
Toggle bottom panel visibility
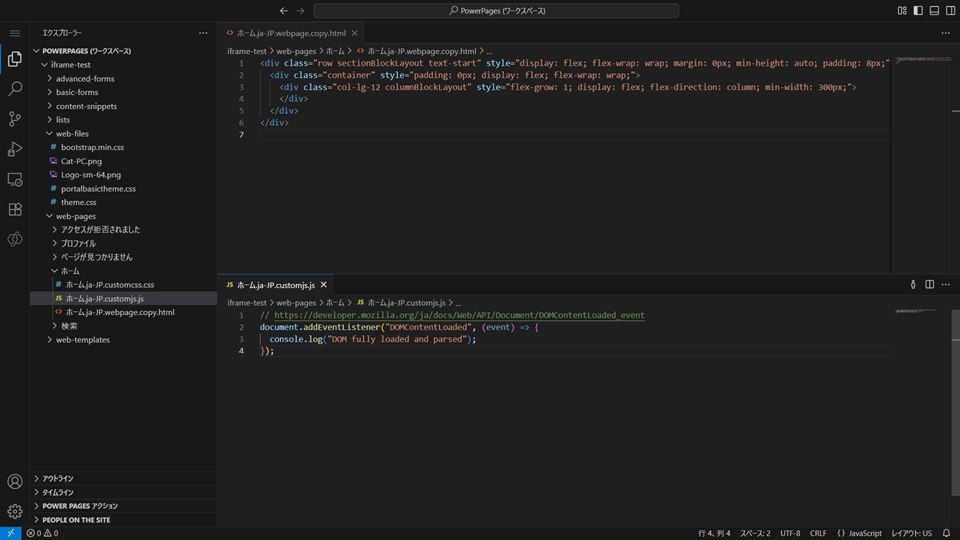tap(934, 10)
